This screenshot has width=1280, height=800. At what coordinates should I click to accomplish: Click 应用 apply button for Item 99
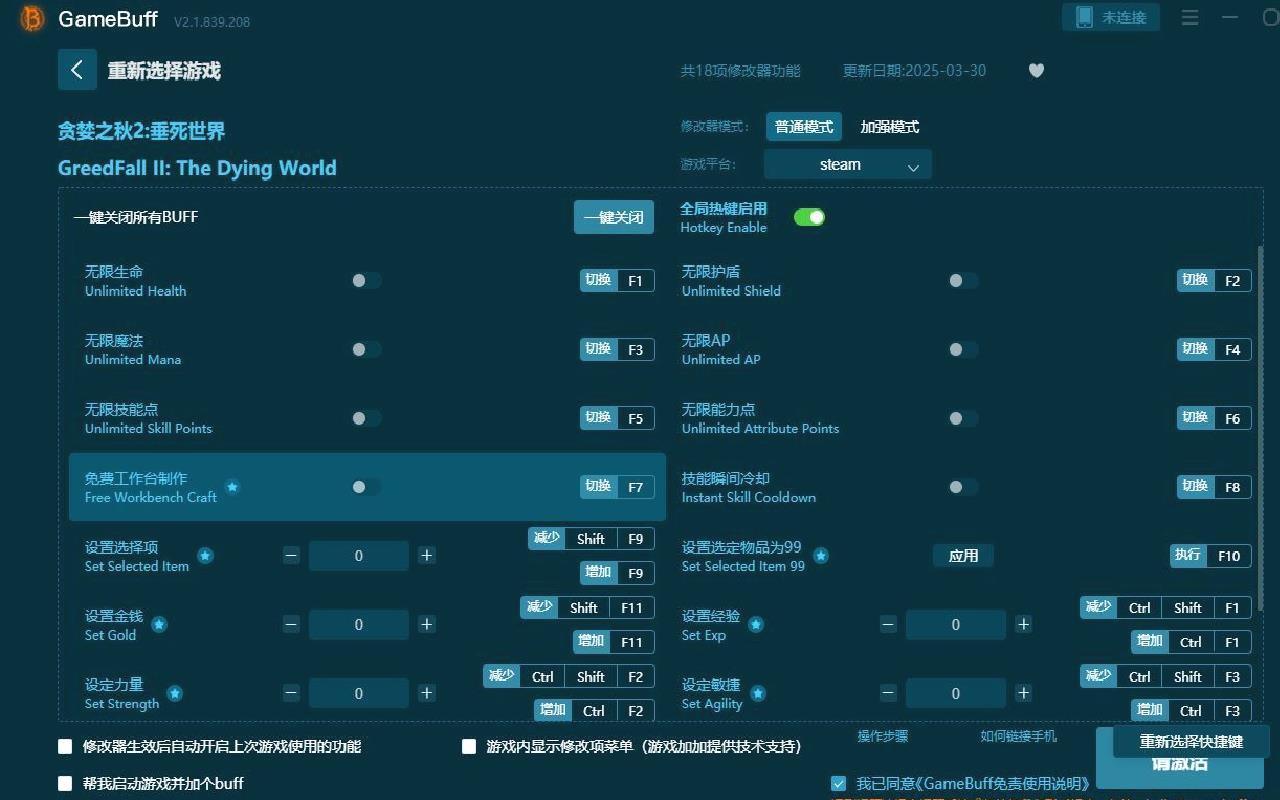[963, 556]
